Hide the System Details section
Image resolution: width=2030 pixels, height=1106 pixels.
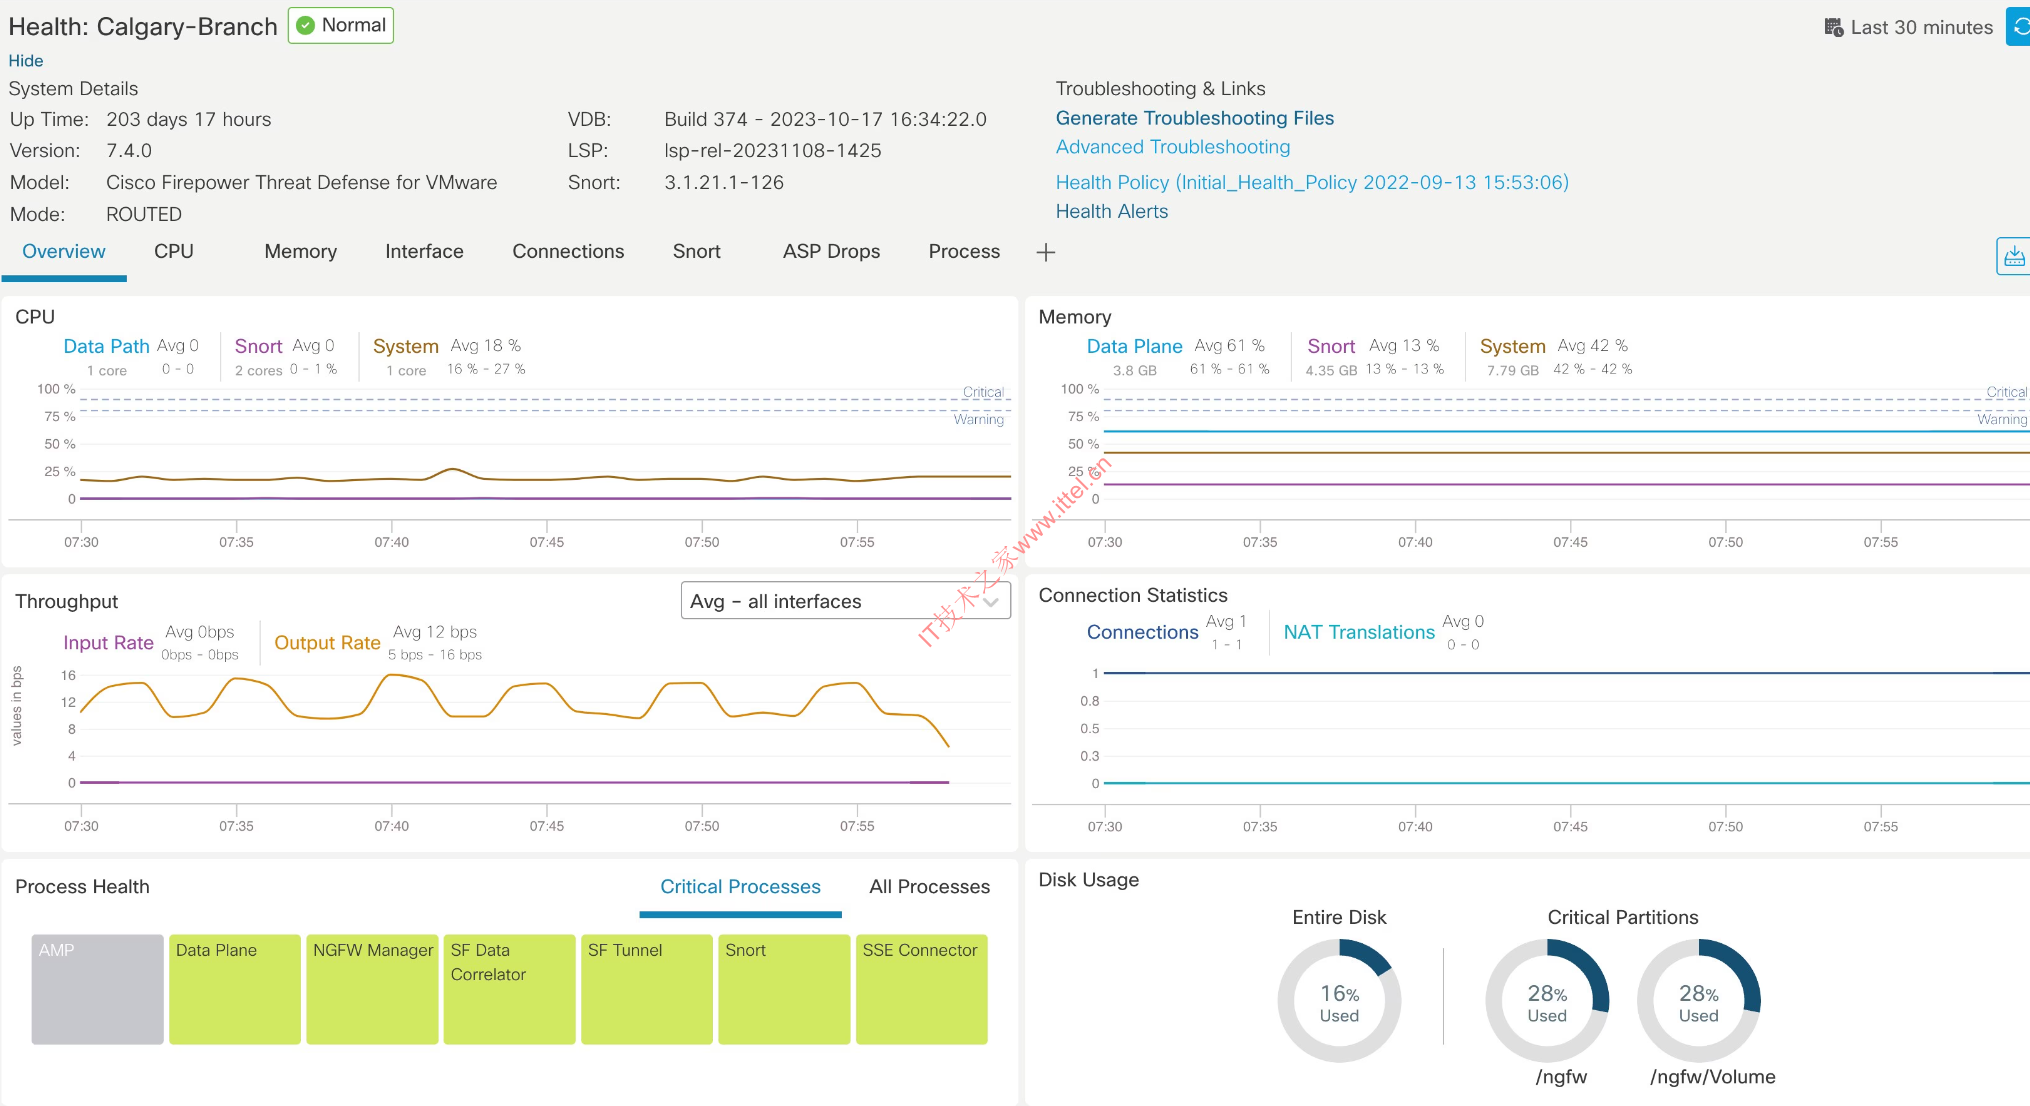pyautogui.click(x=26, y=61)
